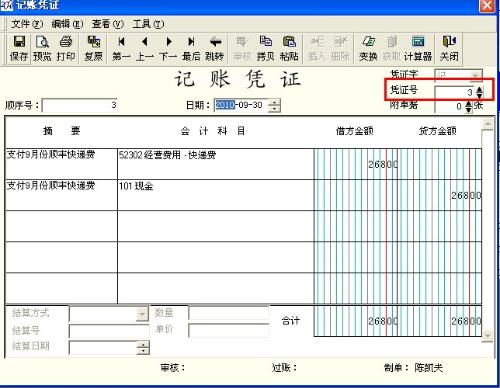
Task: Copy the voucher with 拷贝 icon
Action: click(x=265, y=49)
